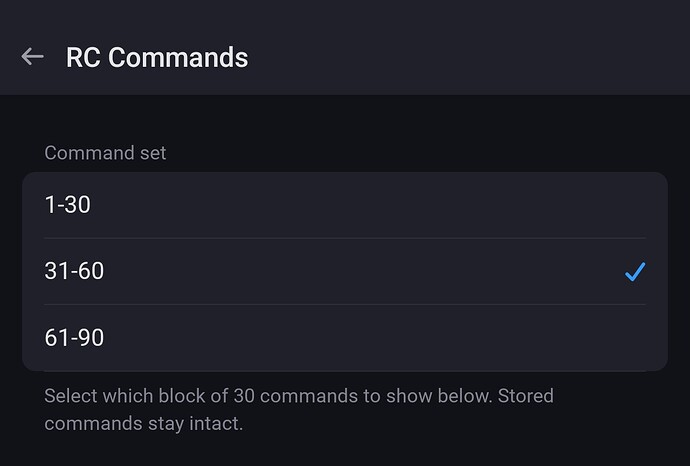Viewport: 690px width, 466px height.
Task: Click the "61-90" option text
Action: (x=74, y=338)
